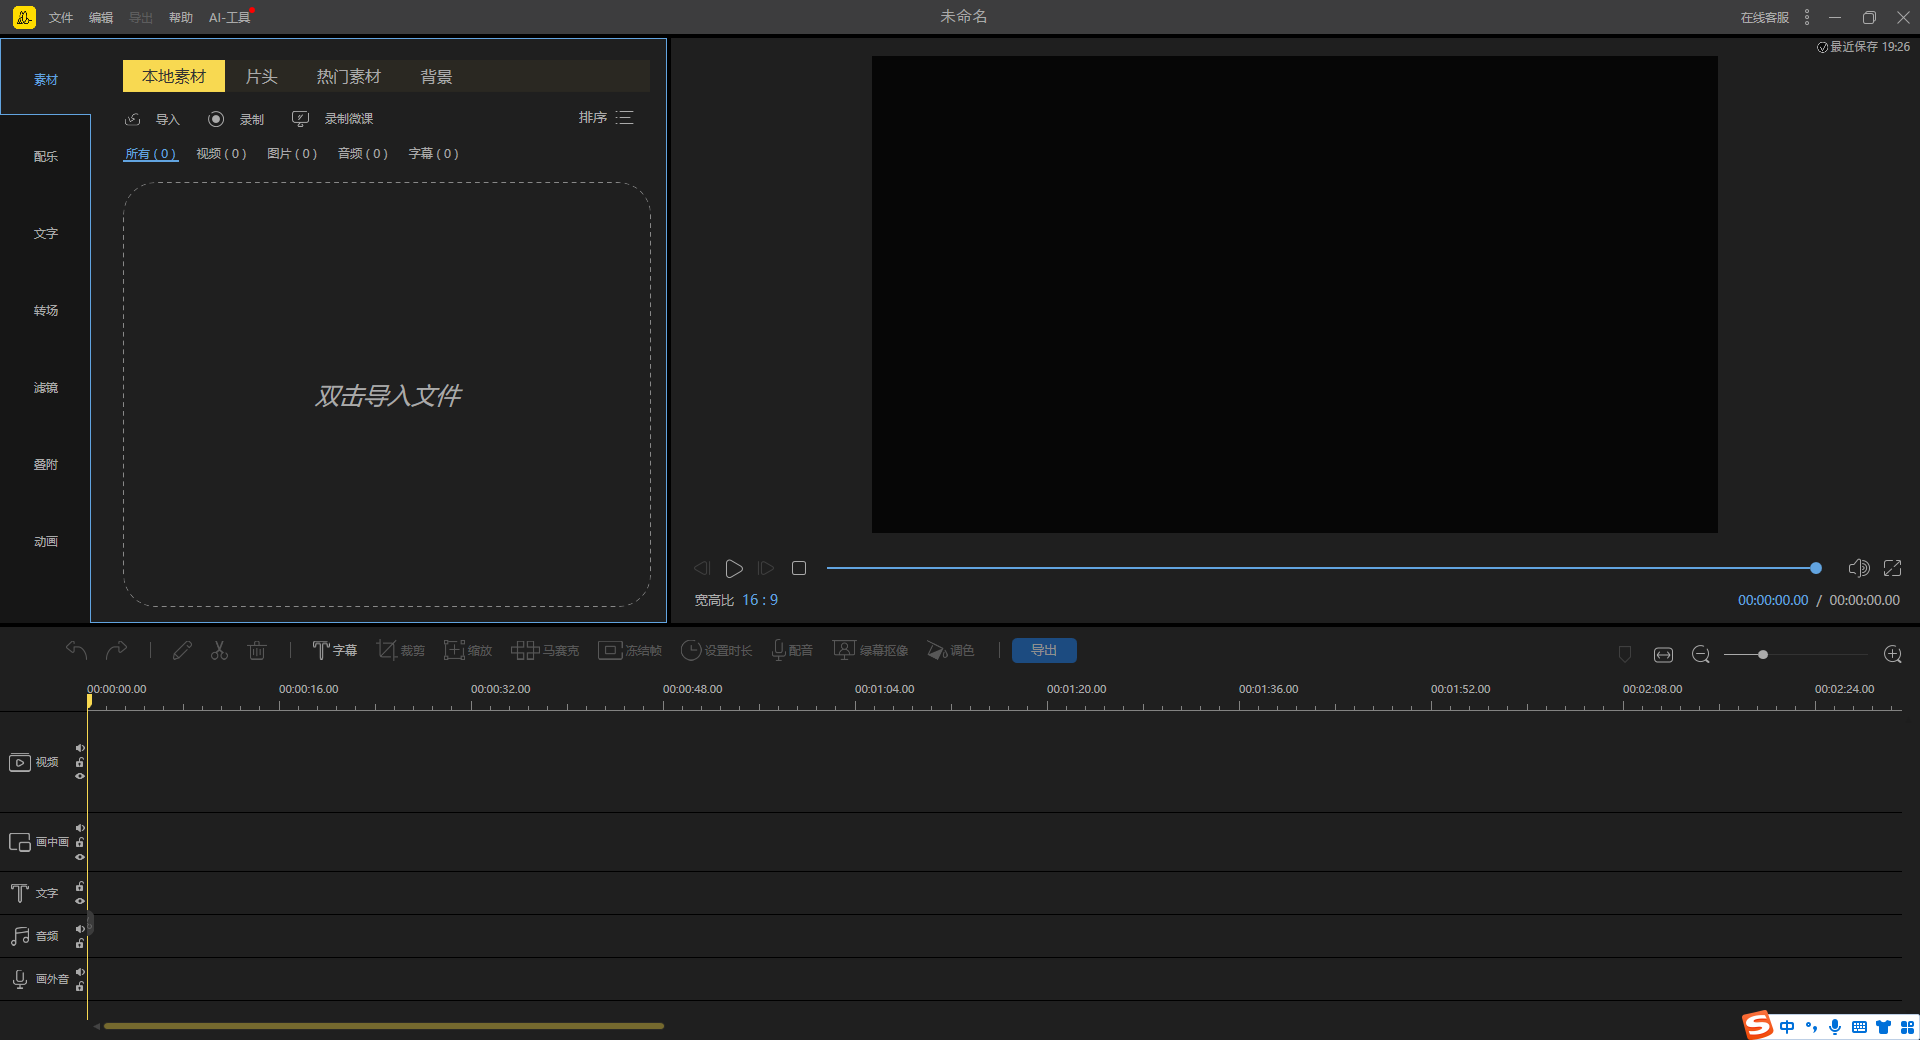Click the blue 导出 export button
1920x1040 pixels.
click(x=1044, y=651)
